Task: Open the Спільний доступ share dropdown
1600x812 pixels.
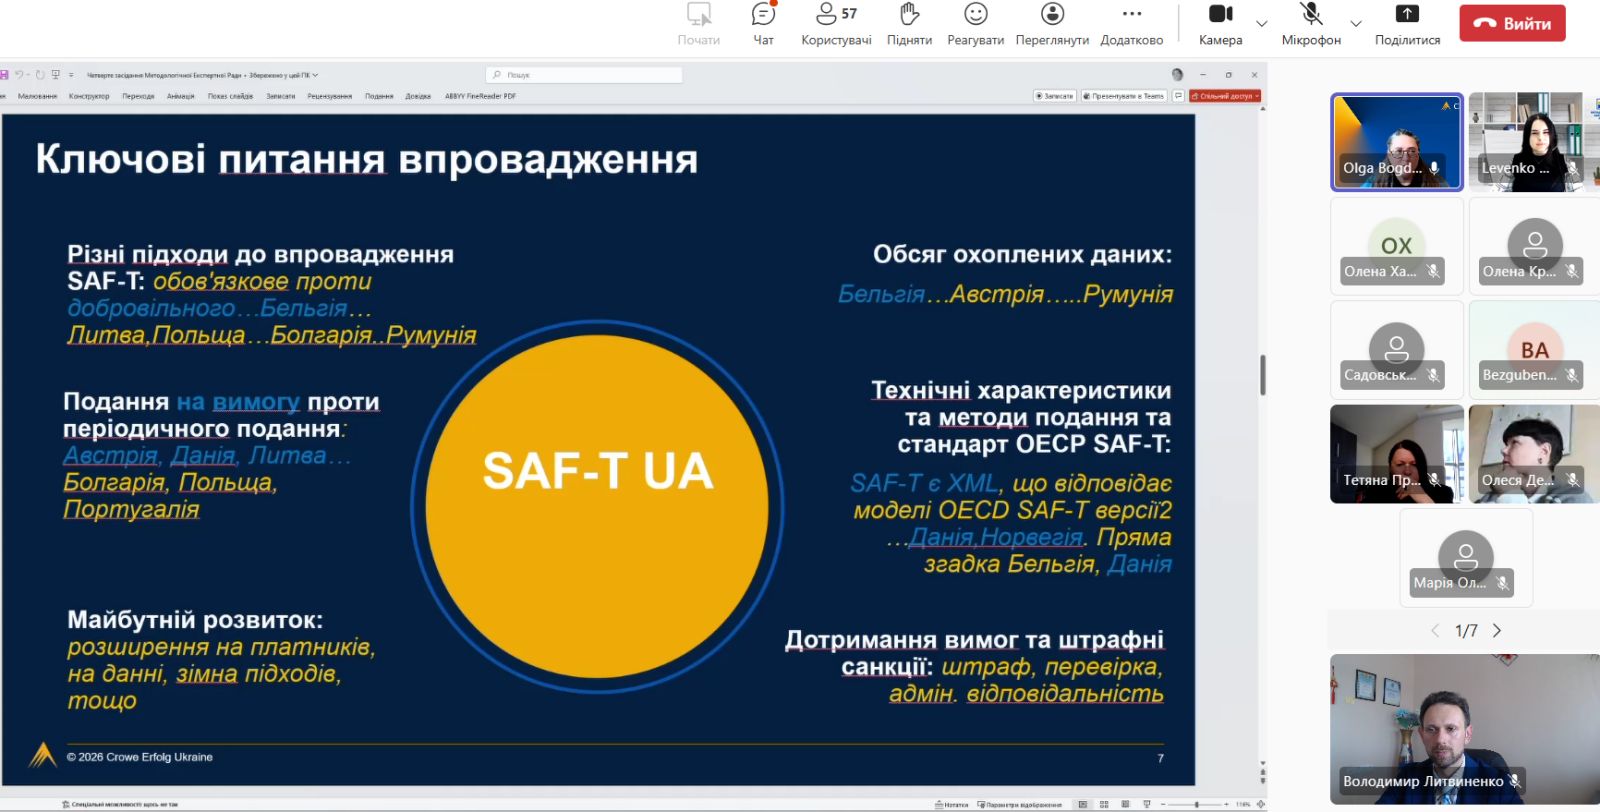Action: tap(1225, 96)
